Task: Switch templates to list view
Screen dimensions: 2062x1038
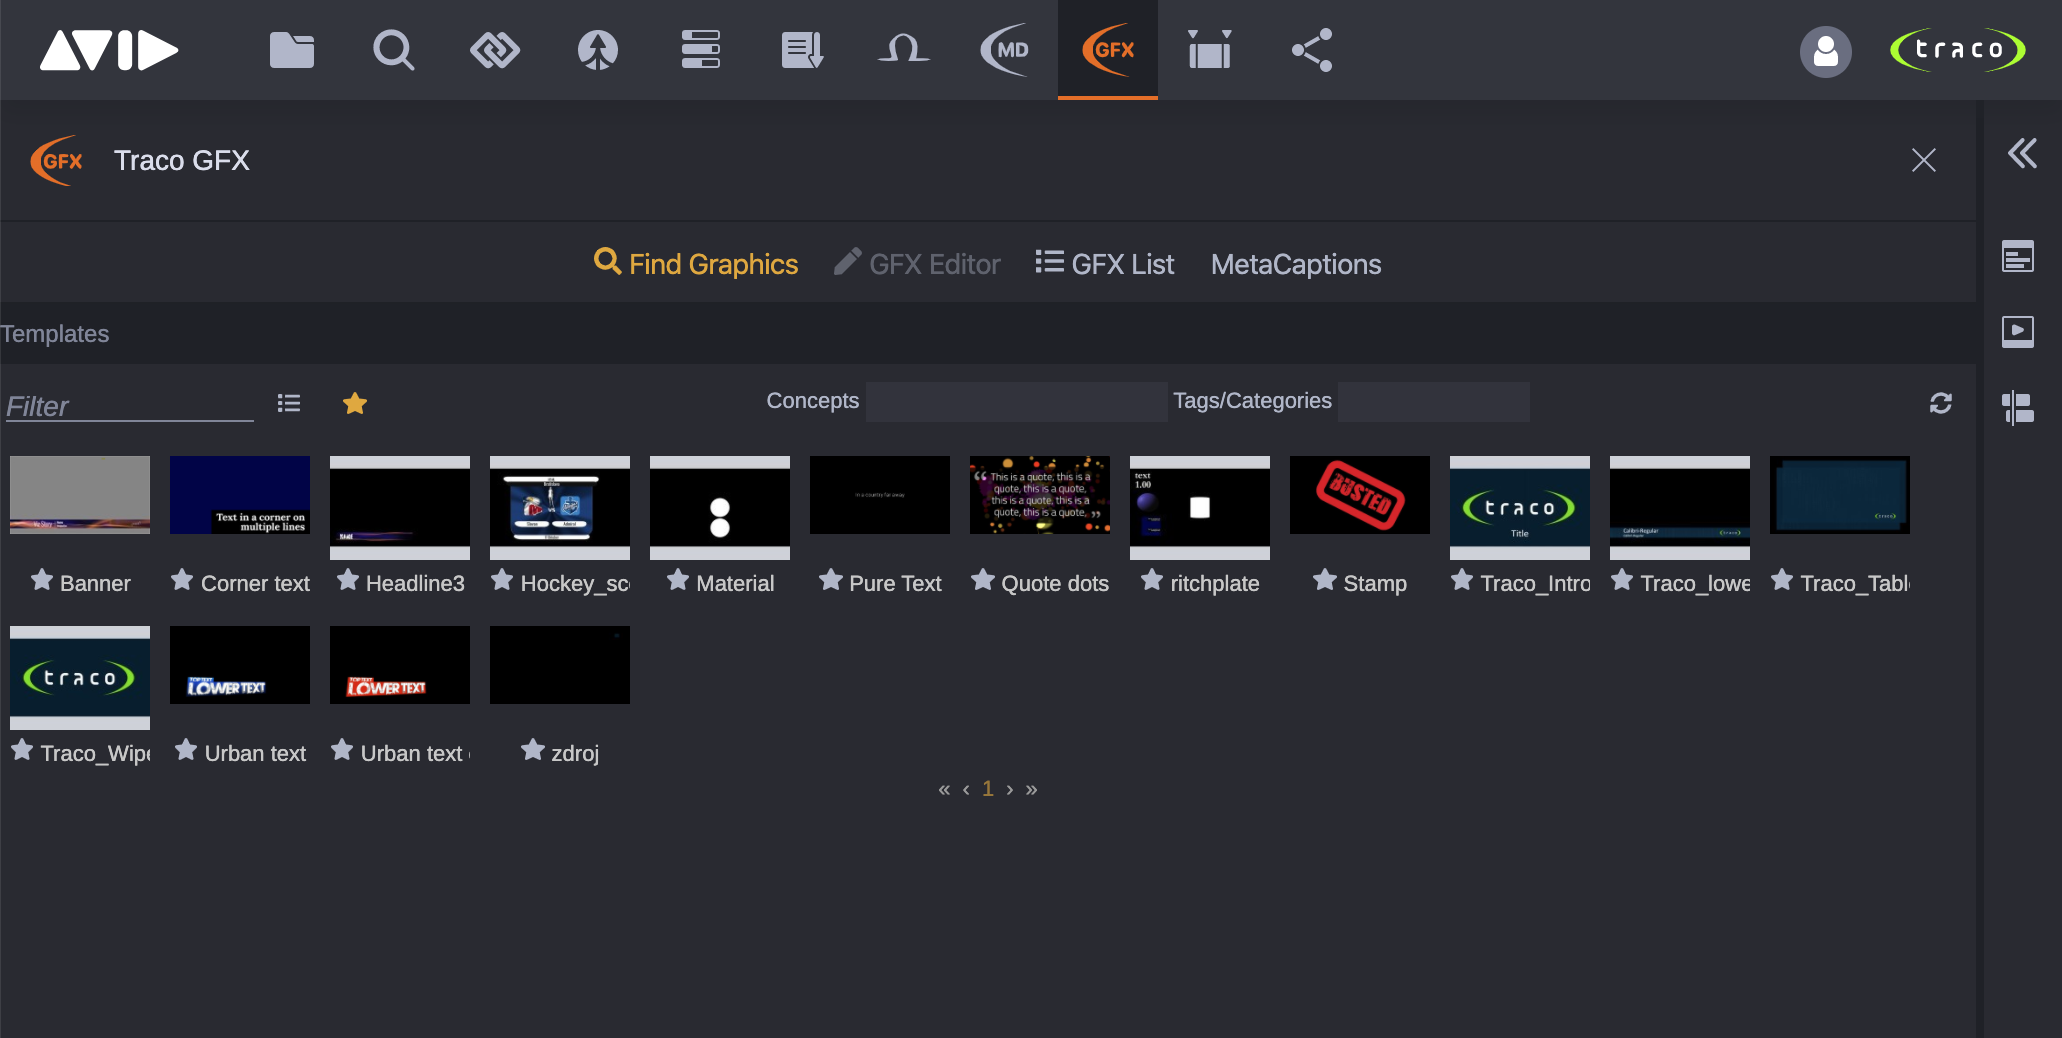Action: (x=289, y=403)
